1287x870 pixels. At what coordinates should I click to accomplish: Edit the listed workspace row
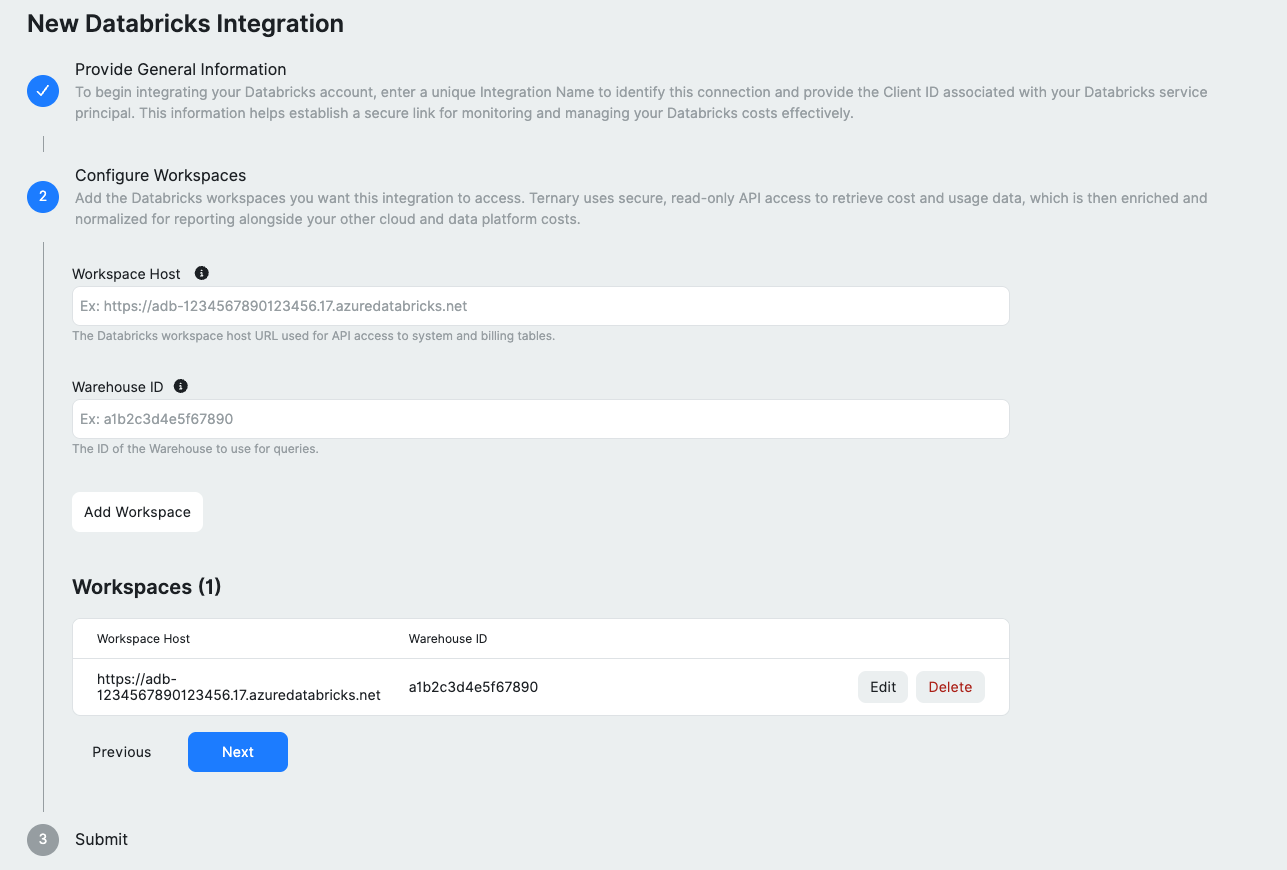click(x=883, y=687)
